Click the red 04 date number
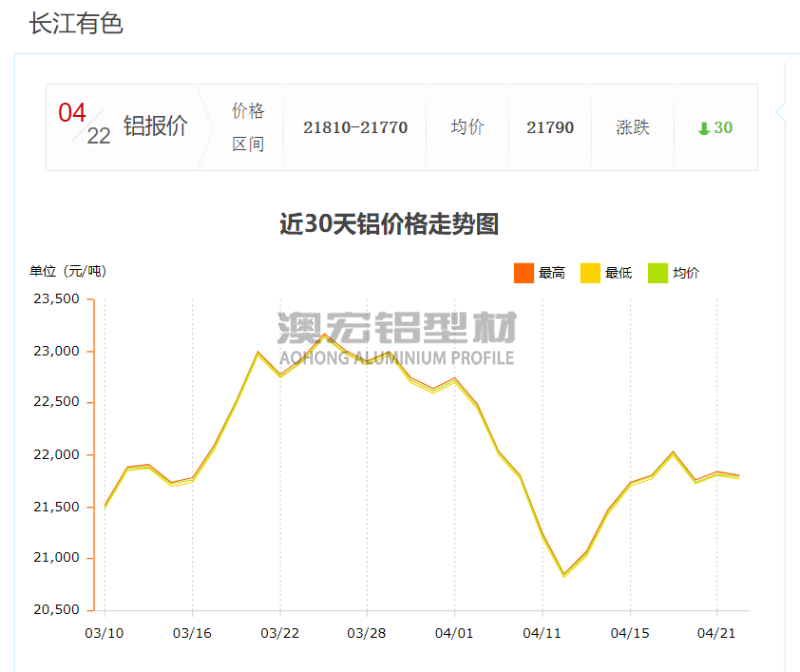 click(x=73, y=114)
